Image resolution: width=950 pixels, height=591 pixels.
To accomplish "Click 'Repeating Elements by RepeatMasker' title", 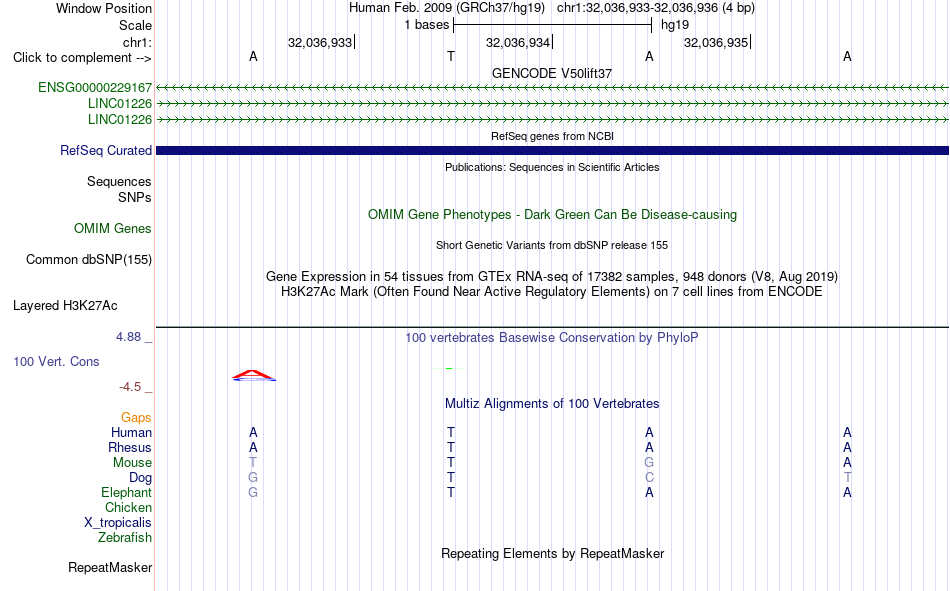I will 552,553.
